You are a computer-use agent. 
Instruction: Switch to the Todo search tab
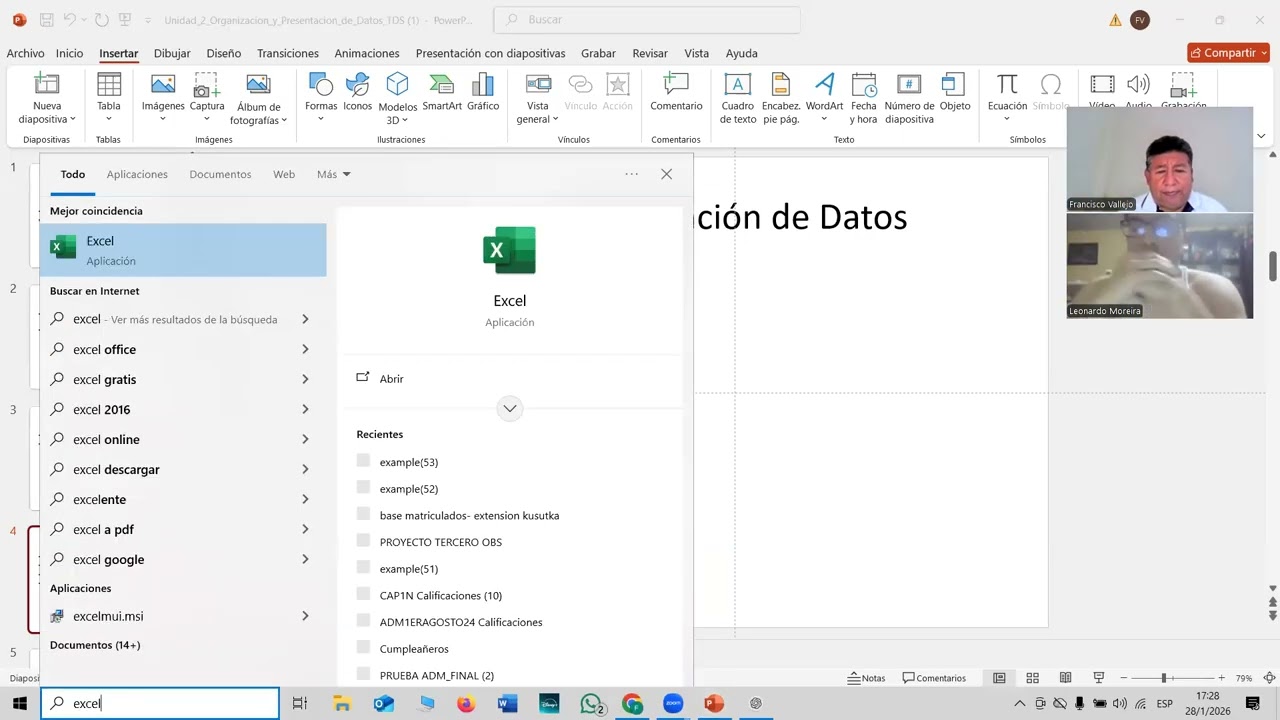(x=73, y=174)
